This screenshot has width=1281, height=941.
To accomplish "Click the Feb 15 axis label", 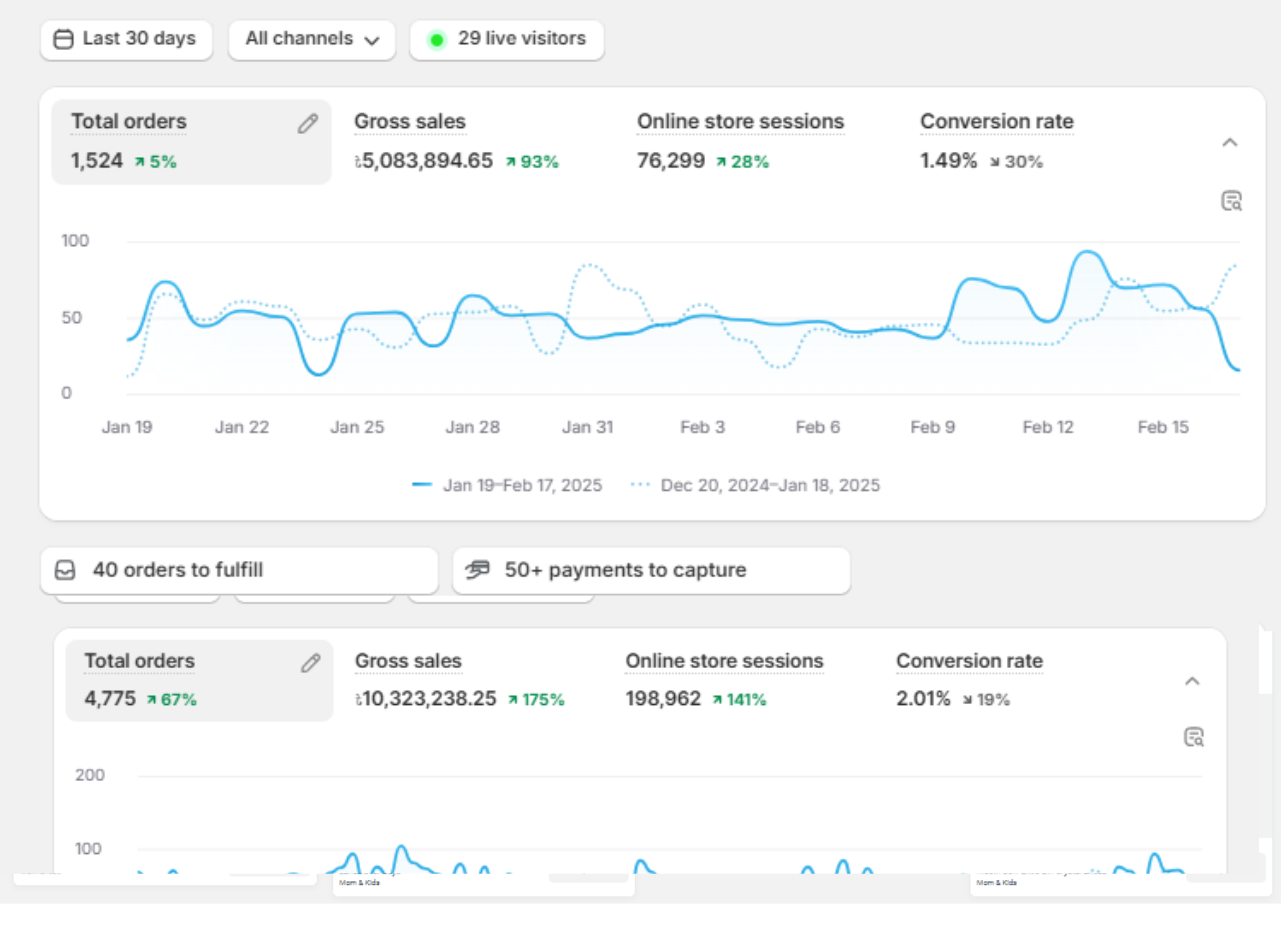I will [x=1163, y=427].
